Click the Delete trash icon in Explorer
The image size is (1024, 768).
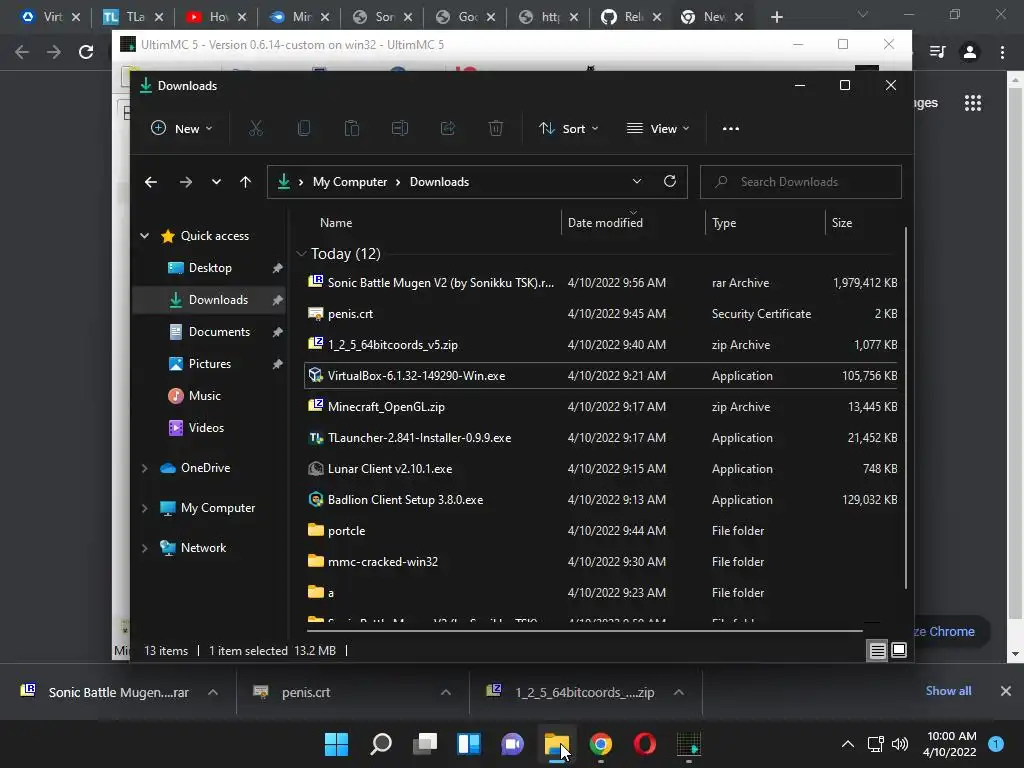point(496,129)
